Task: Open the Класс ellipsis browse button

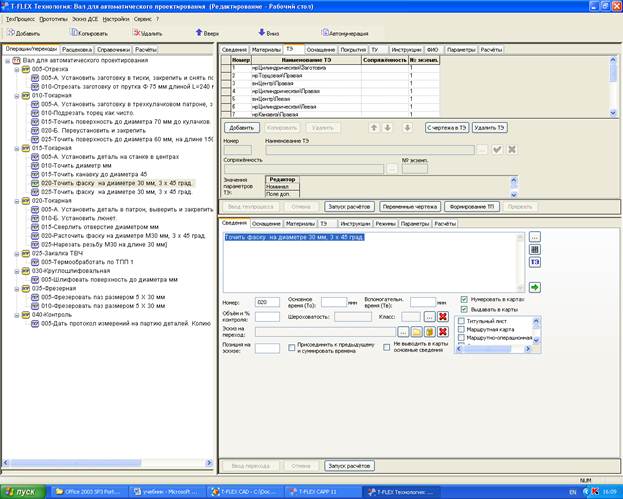Action: [x=430, y=317]
